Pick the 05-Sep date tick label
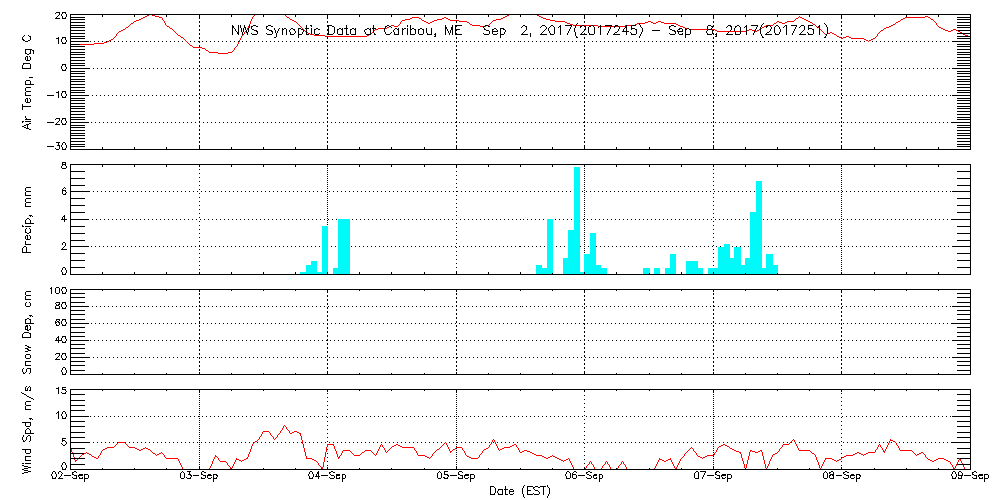The height and width of the screenshot is (500, 1000). [456, 478]
